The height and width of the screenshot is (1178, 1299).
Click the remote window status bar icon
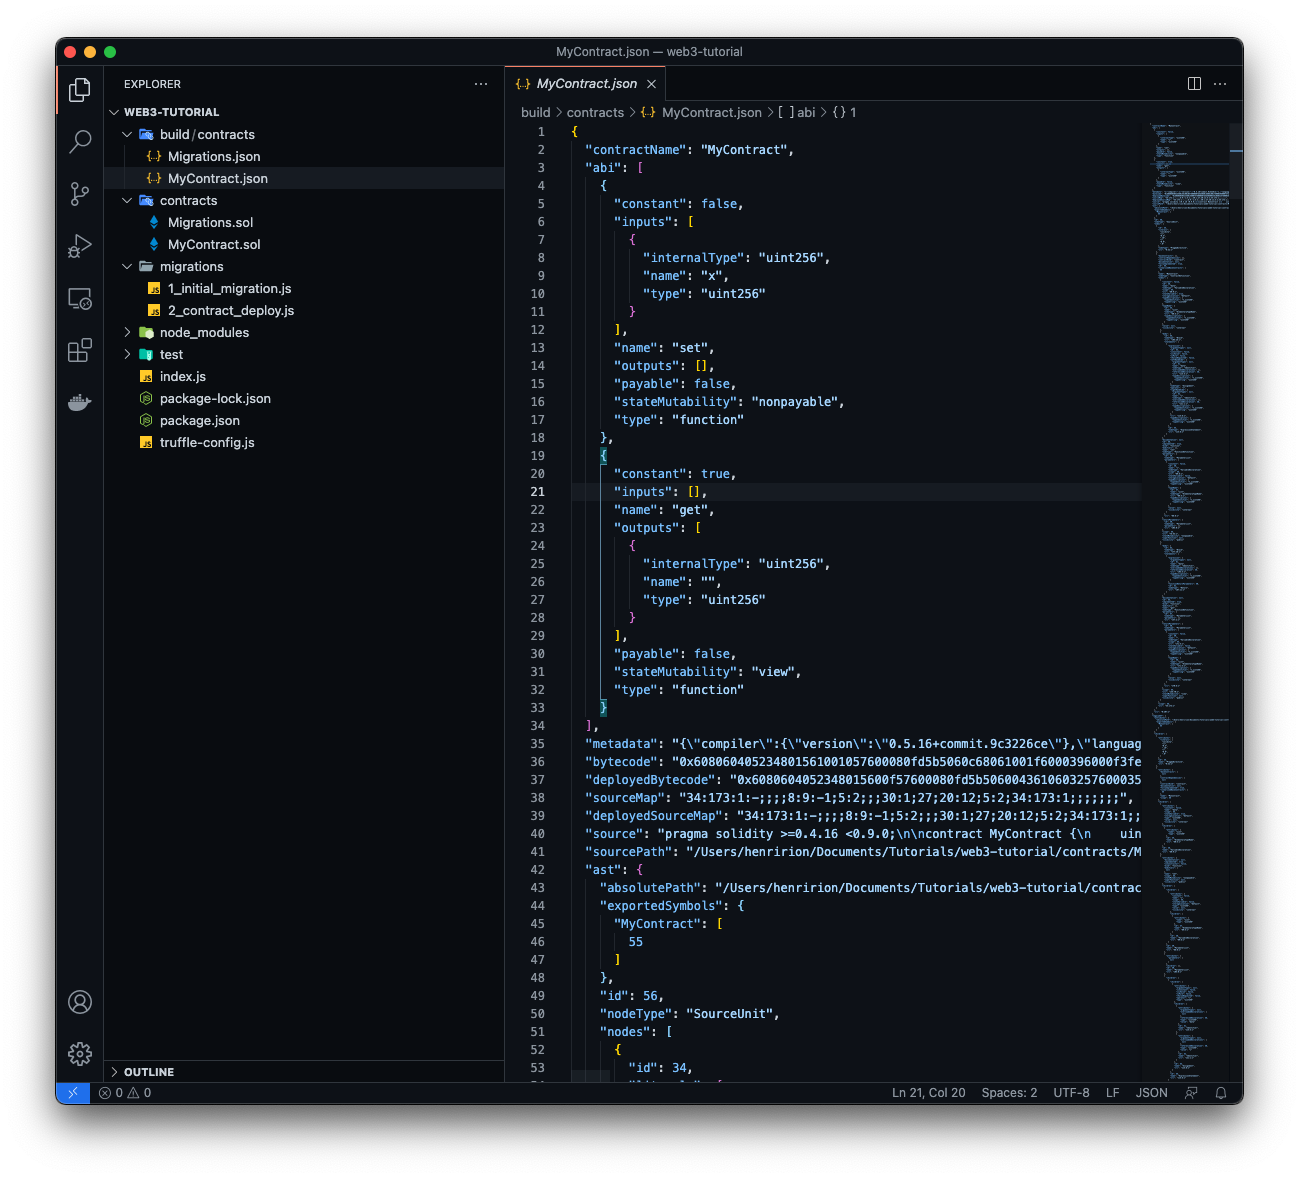pyautogui.click(x=73, y=1093)
